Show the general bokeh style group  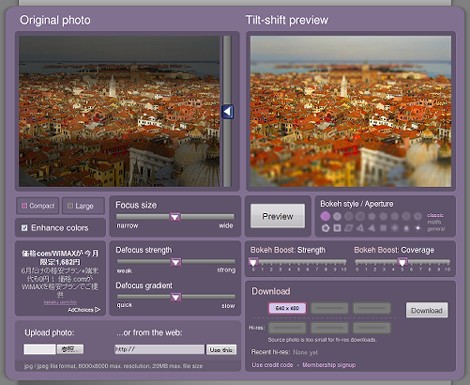click(x=436, y=229)
